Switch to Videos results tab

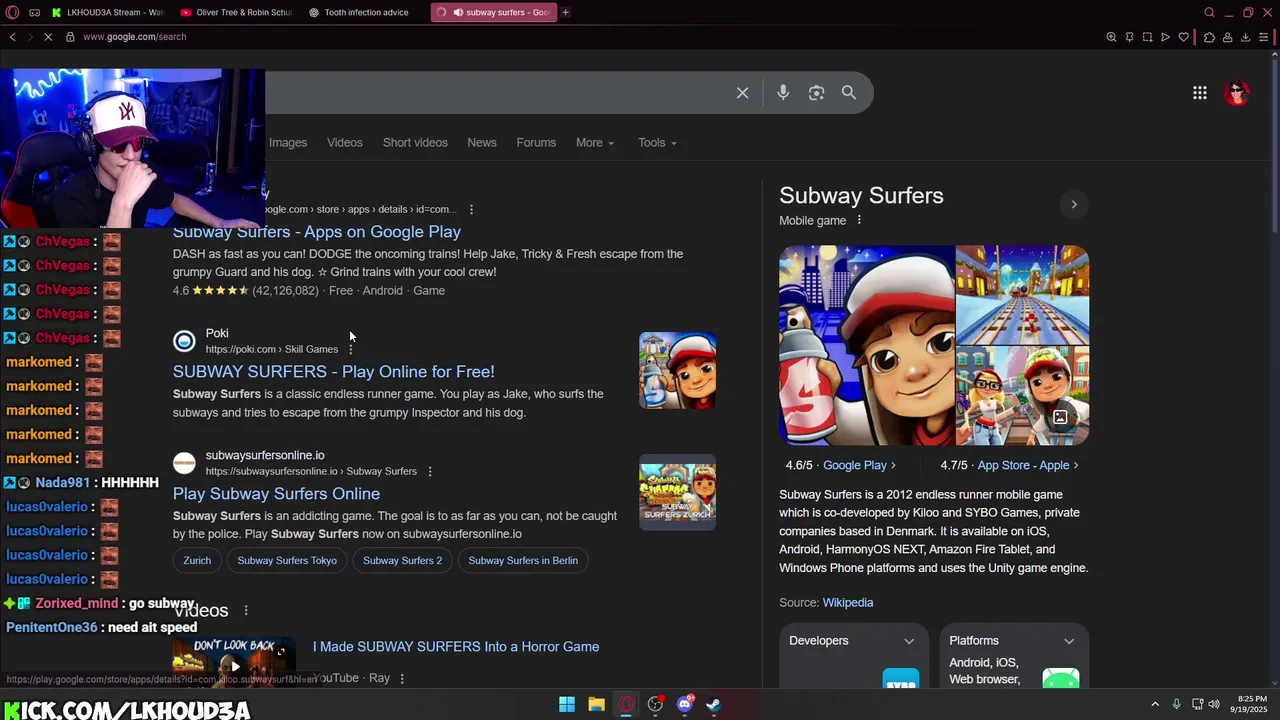pyautogui.click(x=345, y=143)
